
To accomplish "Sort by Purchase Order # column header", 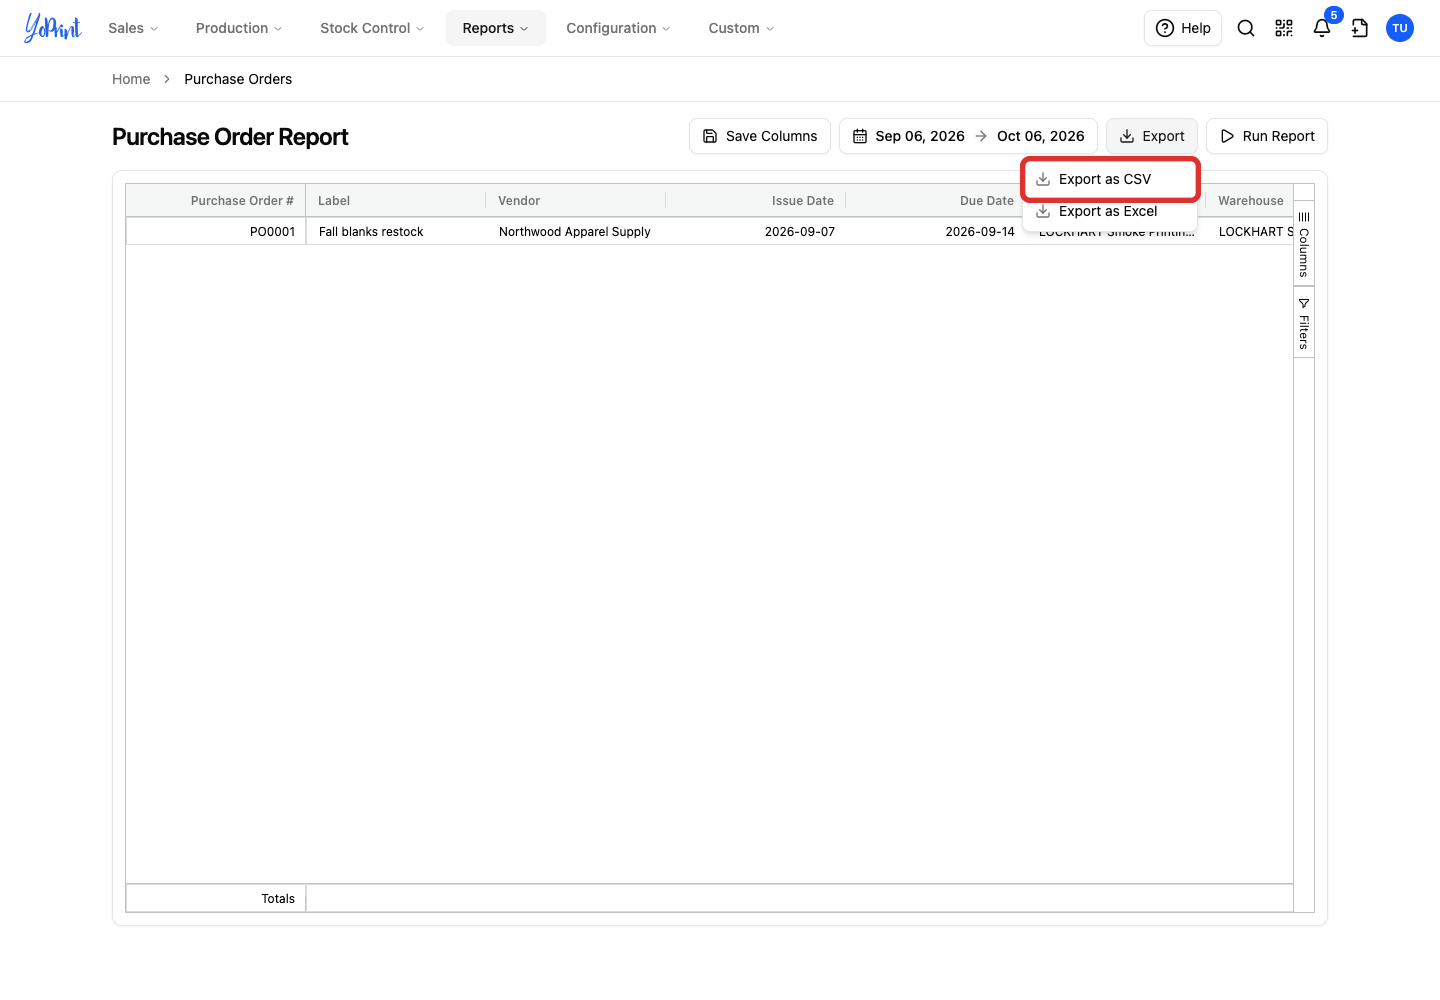I will 216,201.
